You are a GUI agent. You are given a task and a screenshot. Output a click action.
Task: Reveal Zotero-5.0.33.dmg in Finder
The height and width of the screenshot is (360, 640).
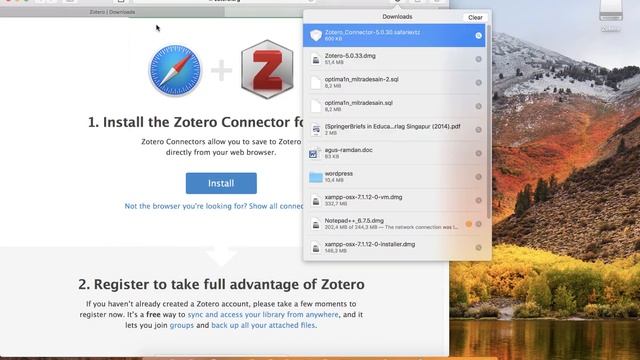478,59
